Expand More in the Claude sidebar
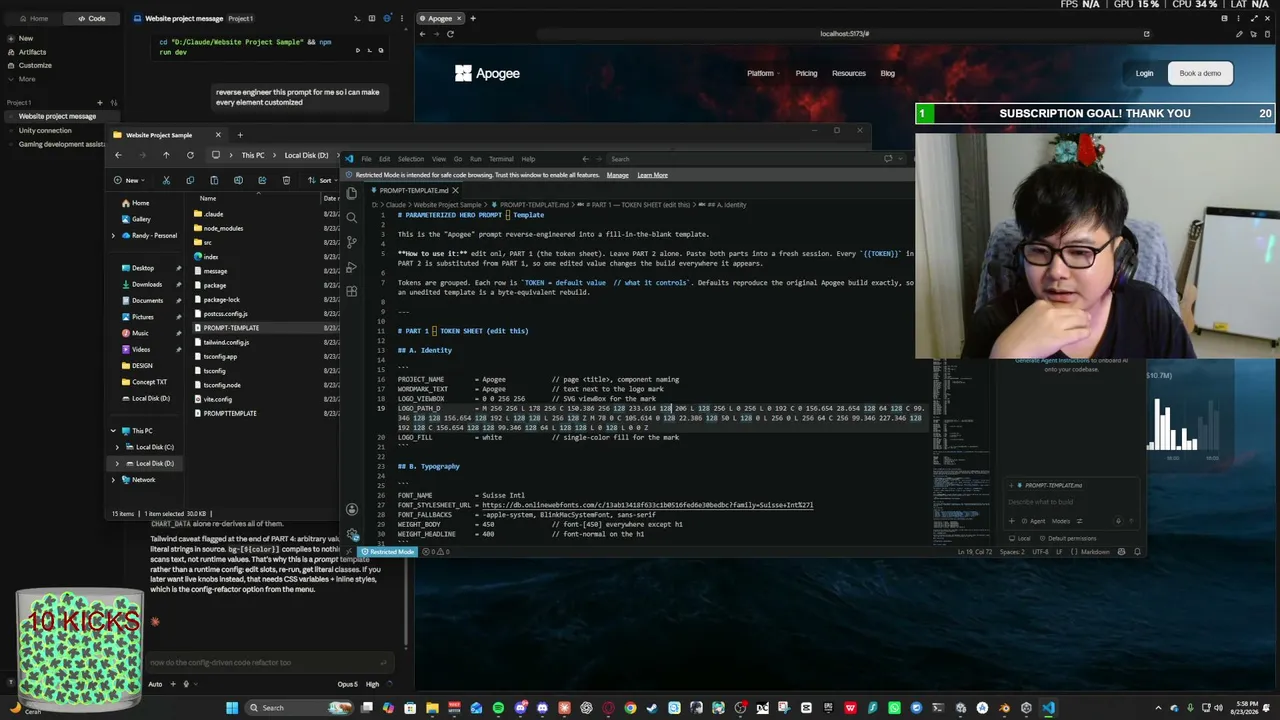This screenshot has width=1280, height=720. [x=26, y=79]
